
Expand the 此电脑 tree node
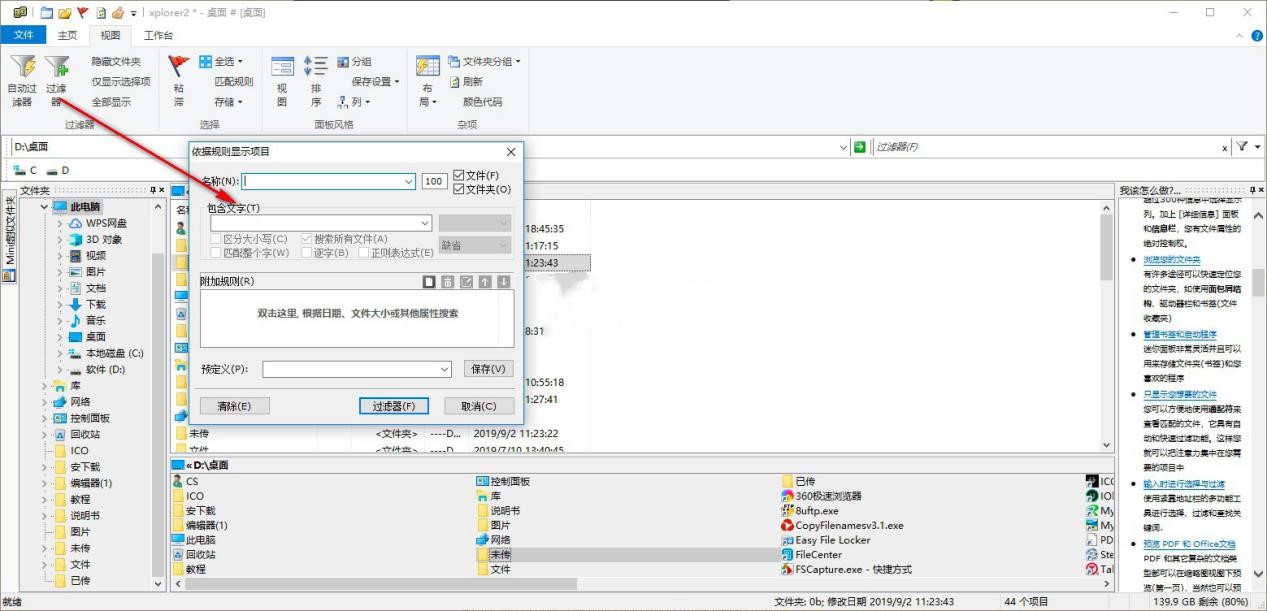point(42,206)
